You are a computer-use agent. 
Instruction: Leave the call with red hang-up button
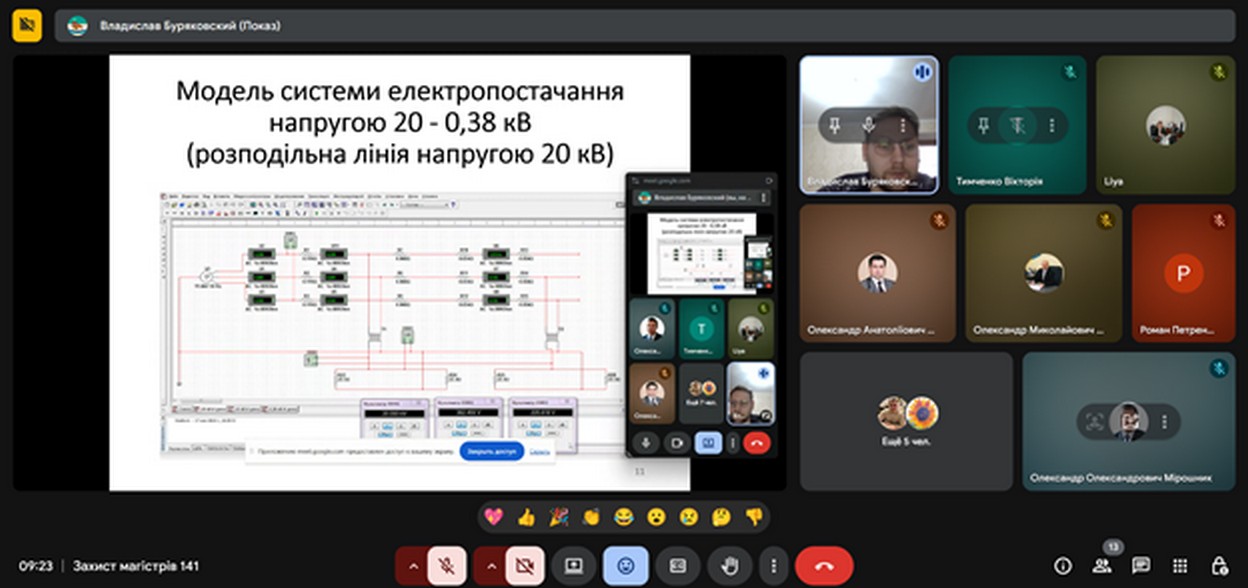point(823,566)
